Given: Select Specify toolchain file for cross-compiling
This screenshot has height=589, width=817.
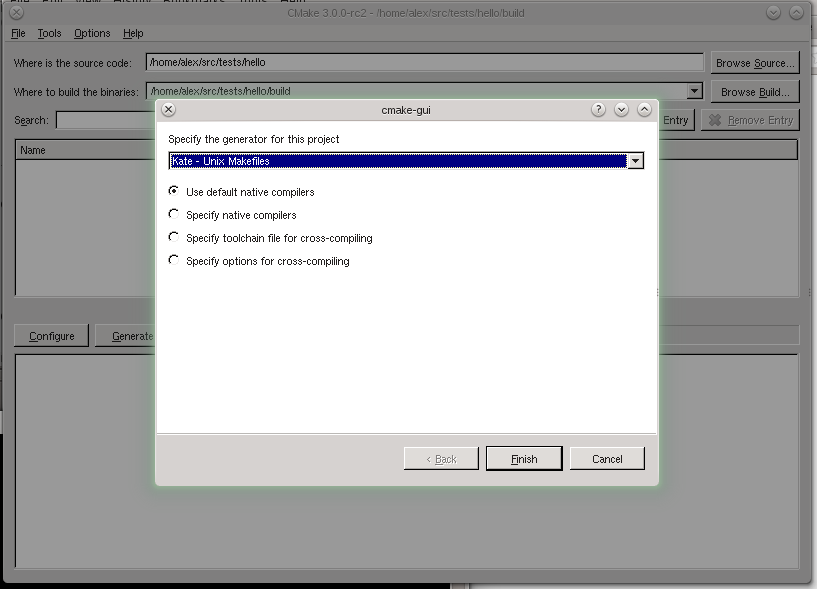Looking at the screenshot, I should click(175, 238).
